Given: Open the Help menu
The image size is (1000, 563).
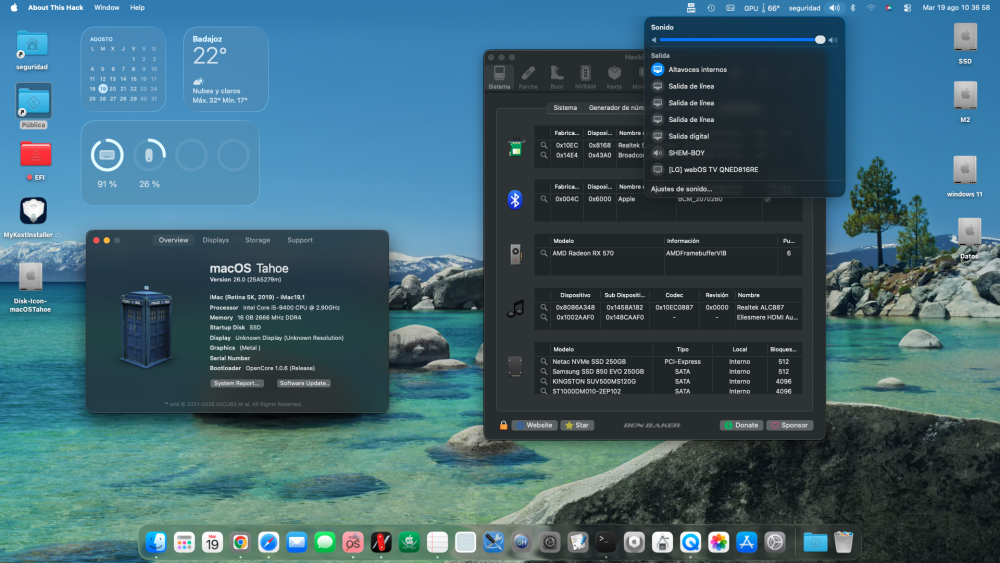Looking at the screenshot, I should pyautogui.click(x=137, y=8).
